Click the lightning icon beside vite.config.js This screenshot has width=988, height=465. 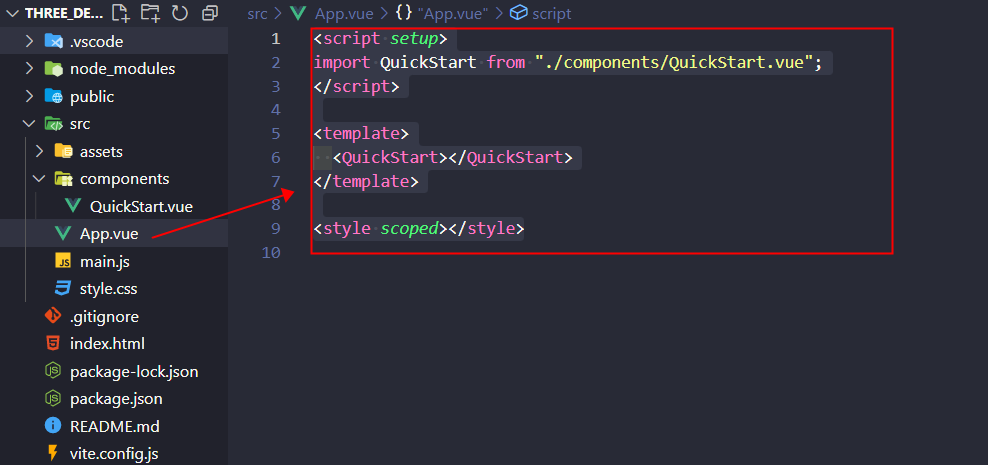53,453
